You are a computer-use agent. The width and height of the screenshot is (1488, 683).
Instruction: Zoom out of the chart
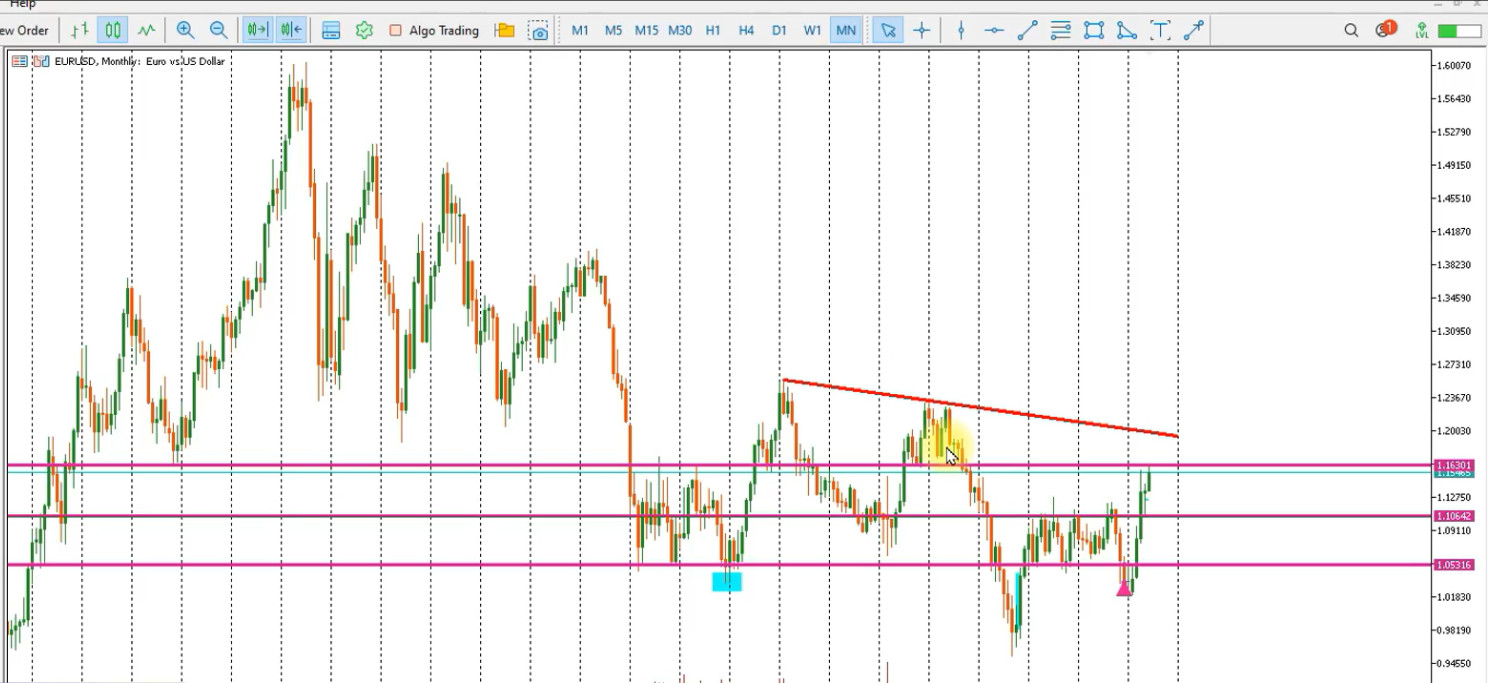218,31
